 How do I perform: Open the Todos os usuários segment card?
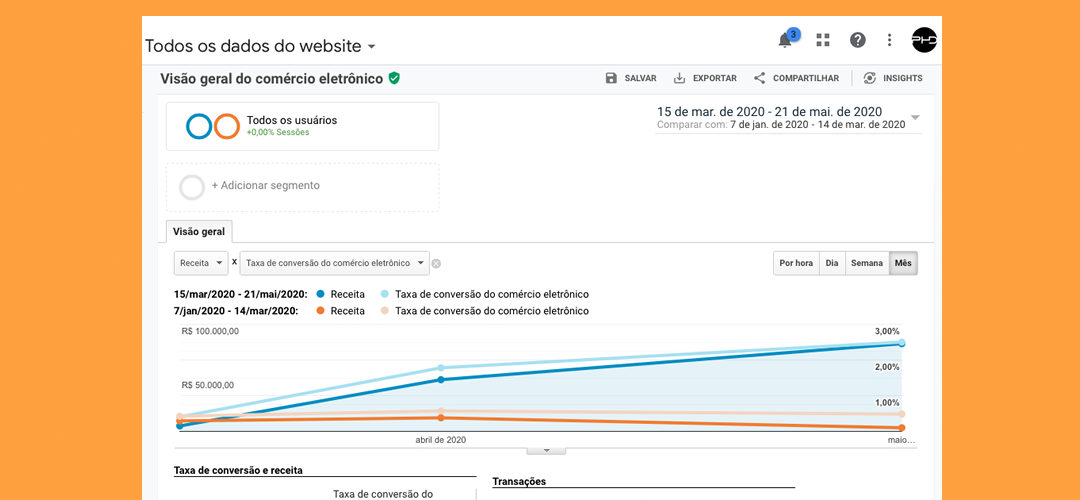302,126
